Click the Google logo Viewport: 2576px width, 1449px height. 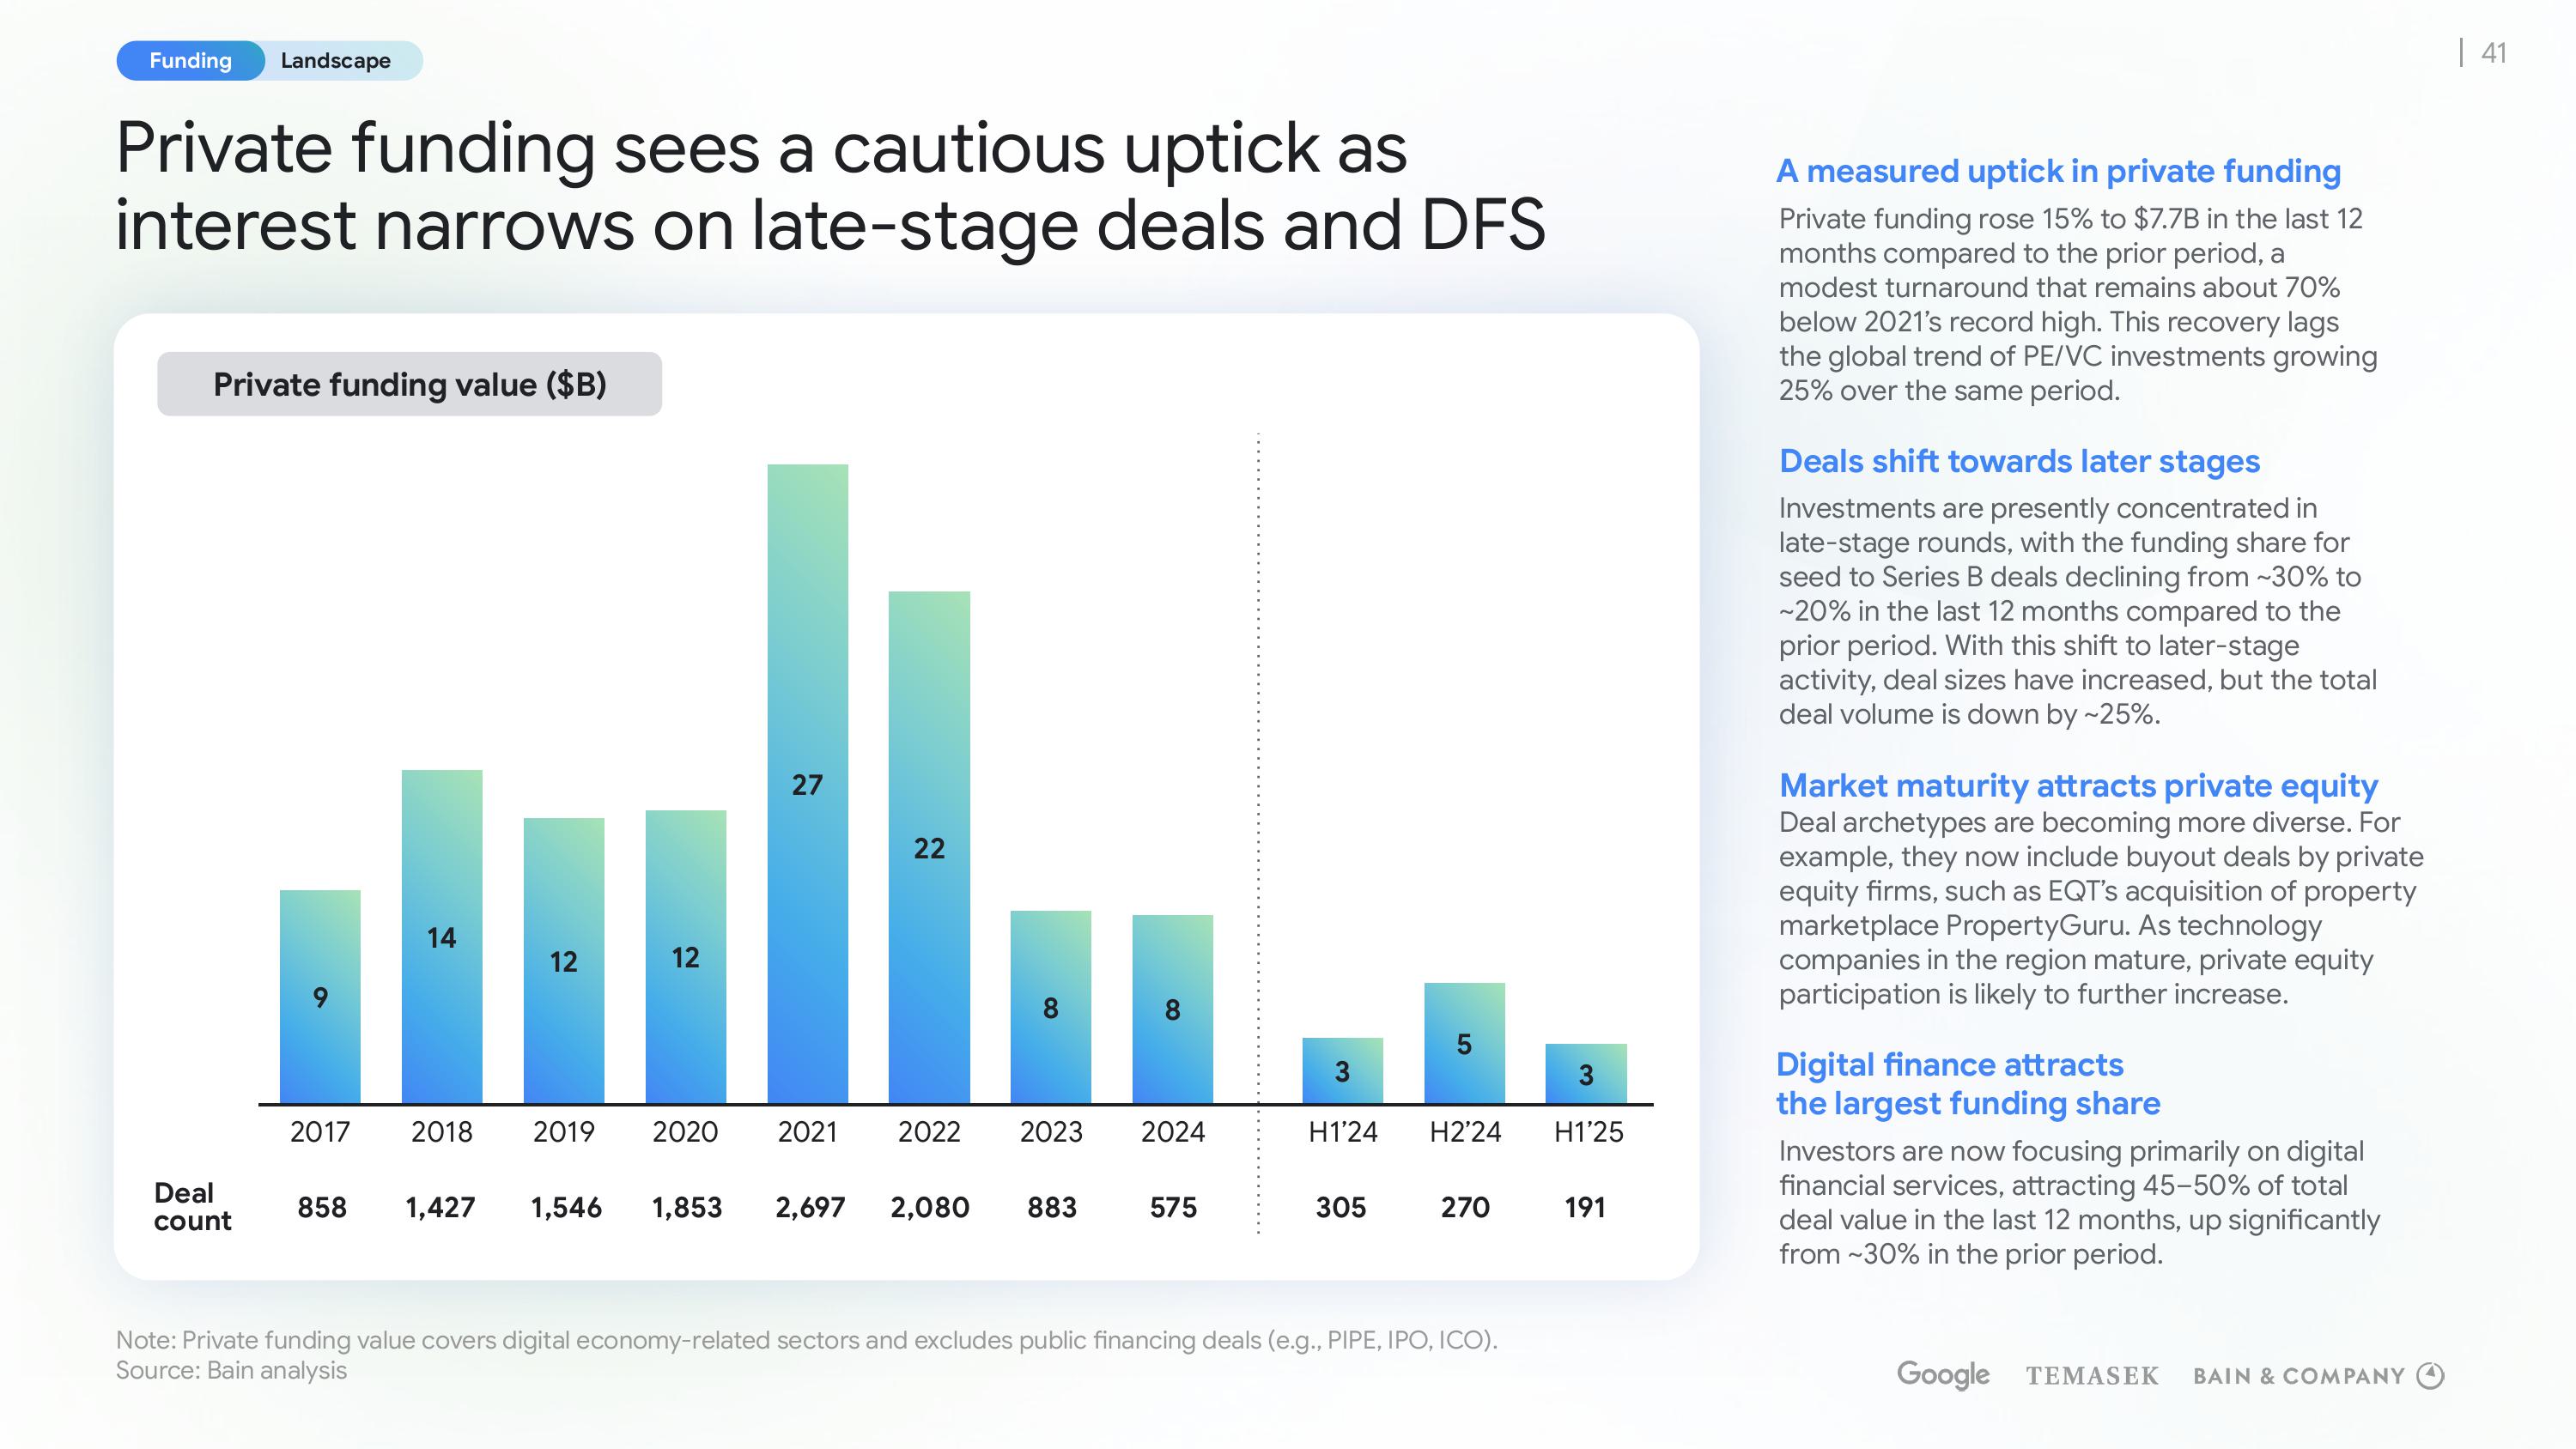click(1942, 1374)
